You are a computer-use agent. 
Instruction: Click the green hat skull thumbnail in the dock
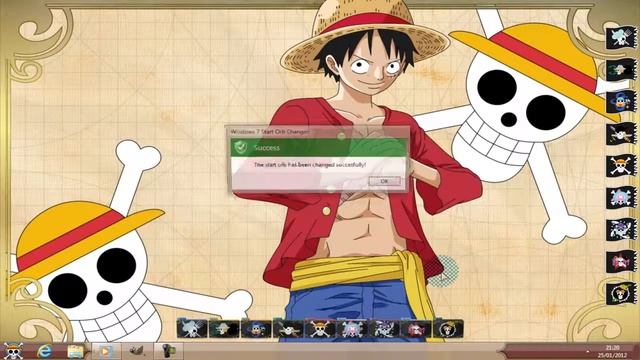click(x=224, y=329)
